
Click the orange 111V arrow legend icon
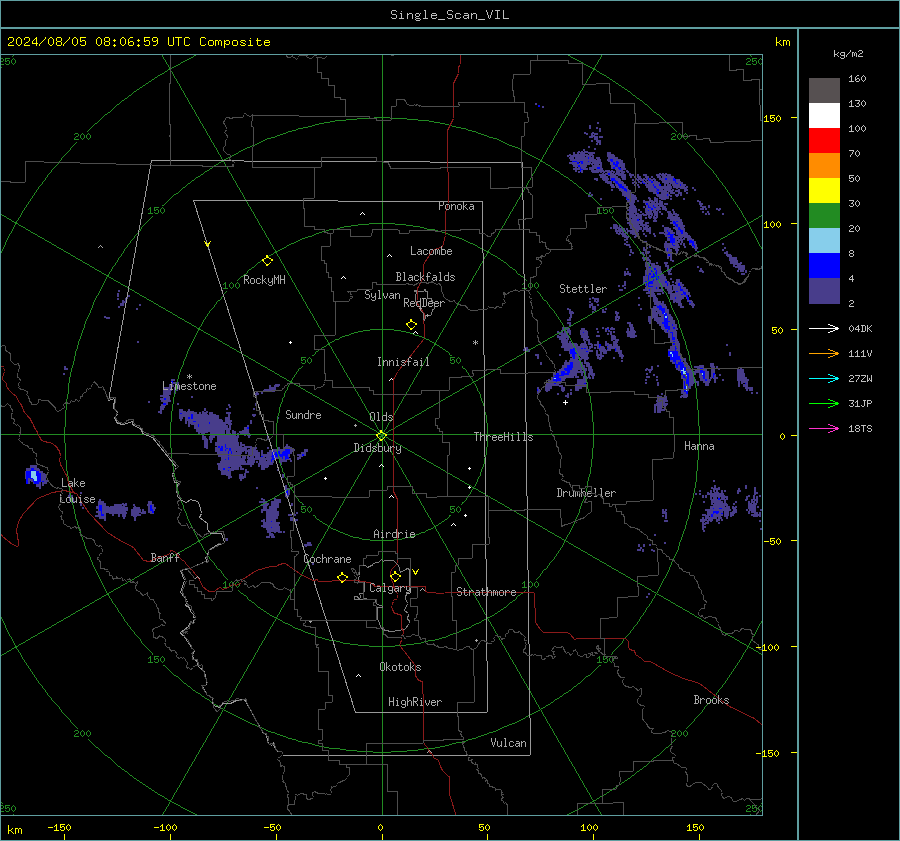click(824, 354)
